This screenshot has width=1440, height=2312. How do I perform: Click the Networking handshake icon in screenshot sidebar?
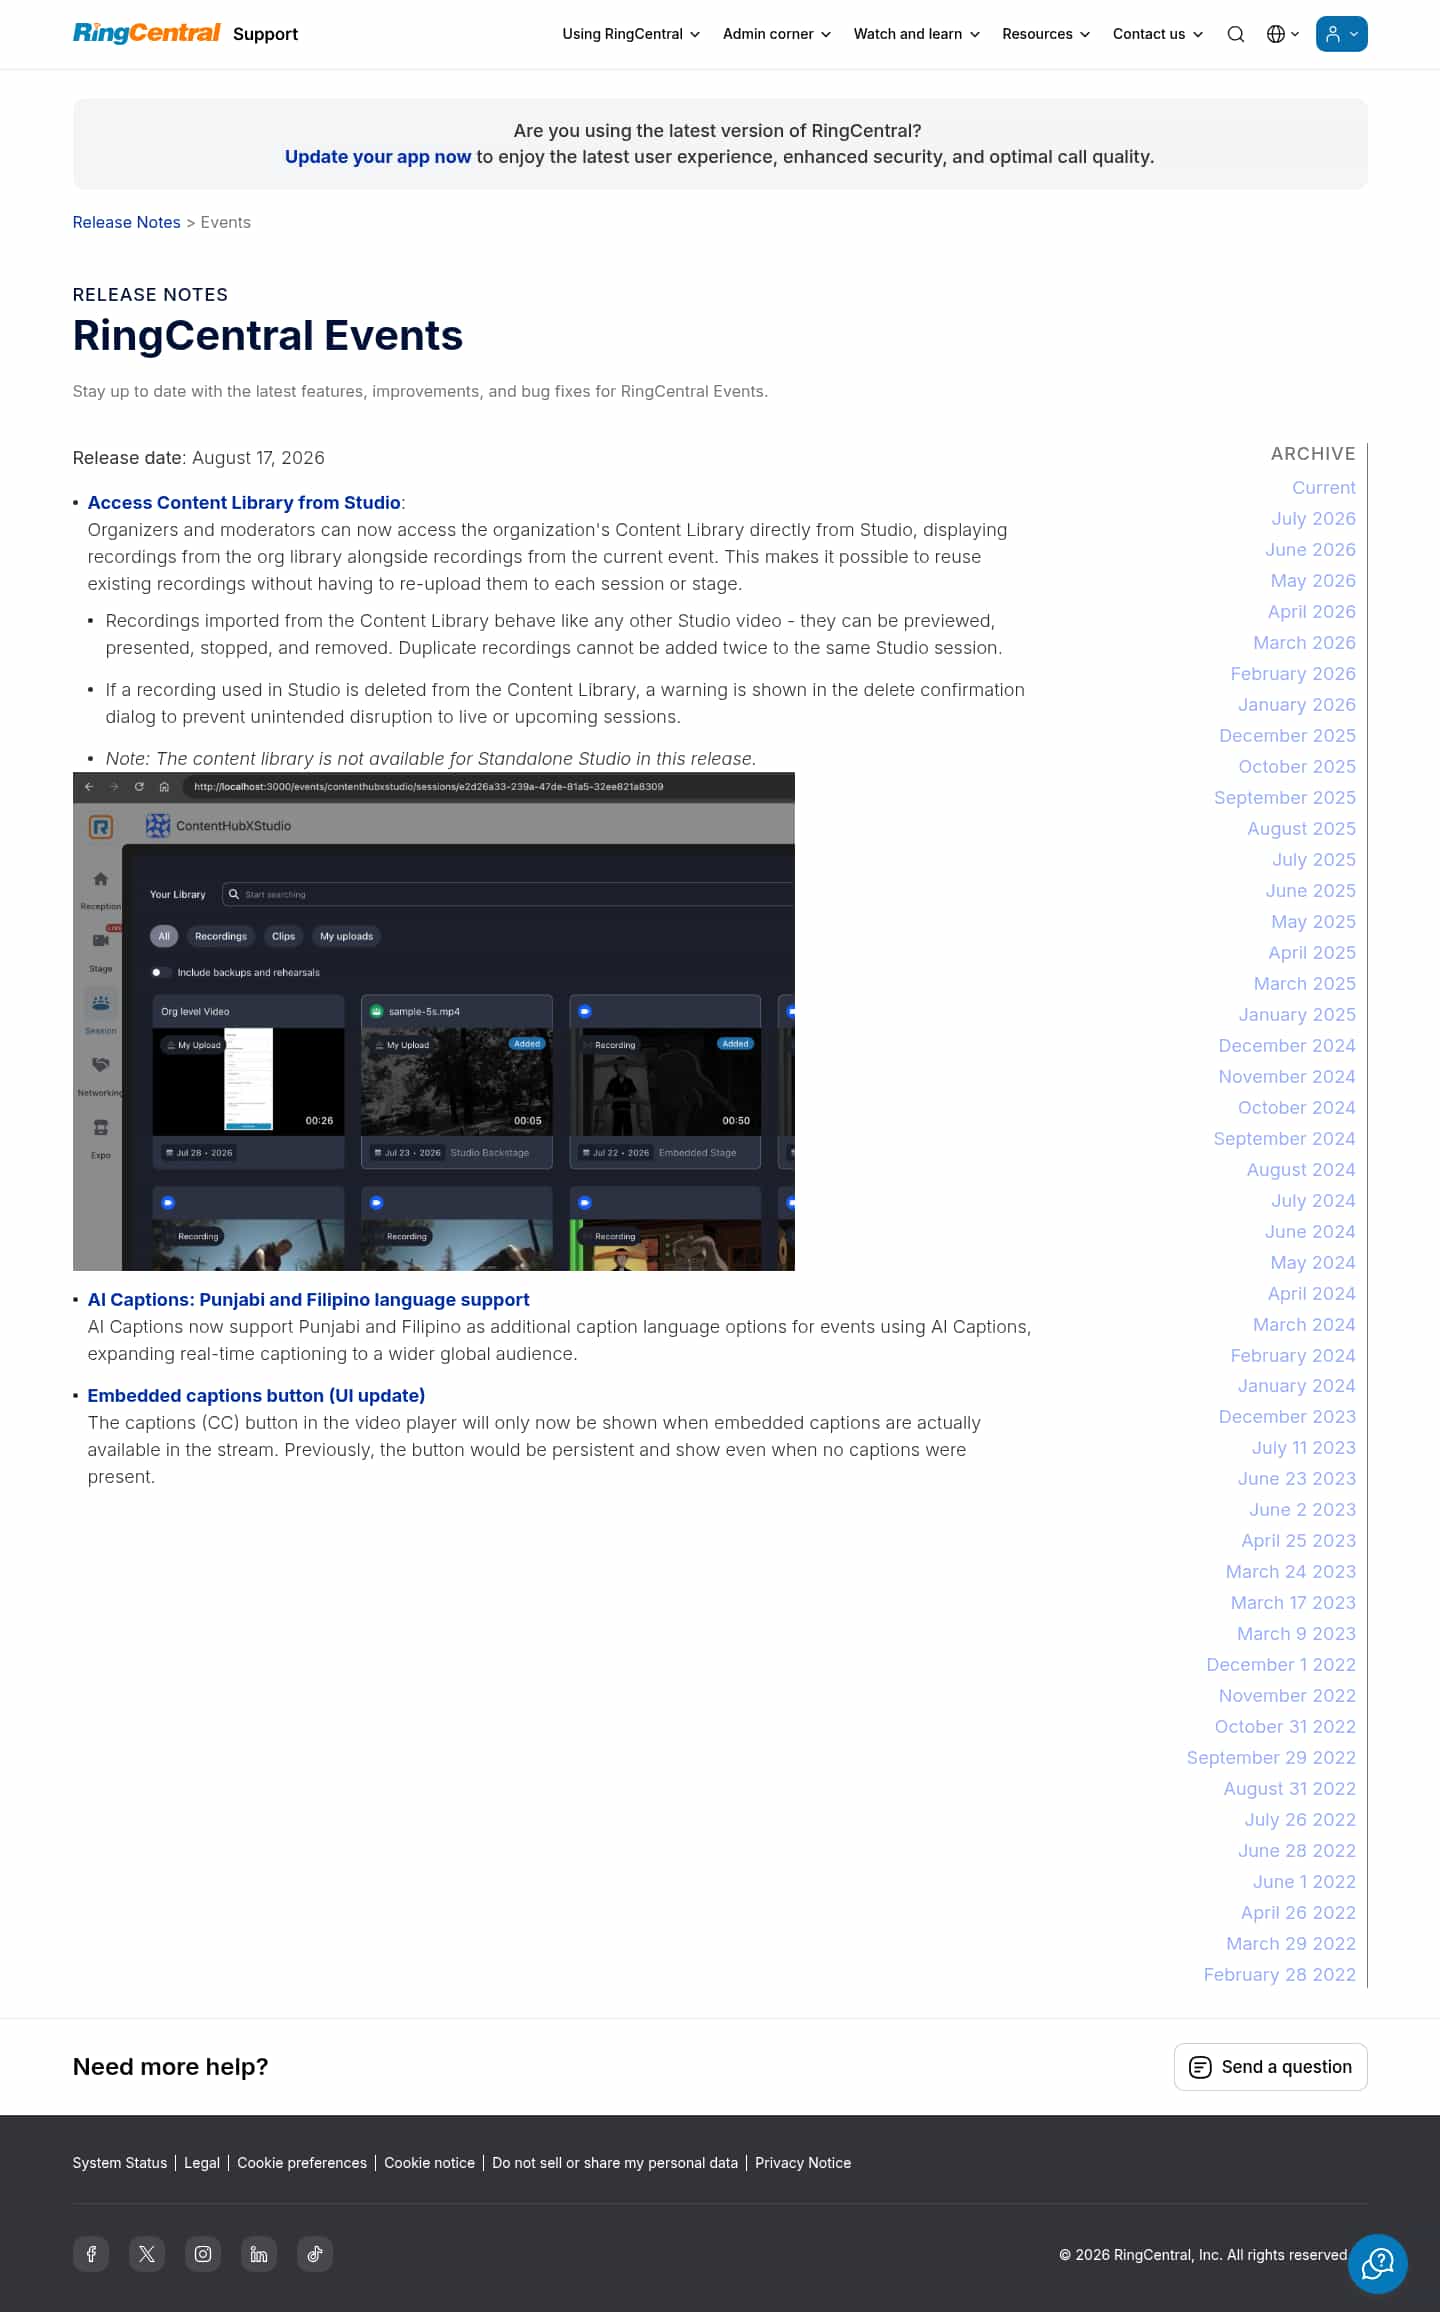(x=100, y=1065)
